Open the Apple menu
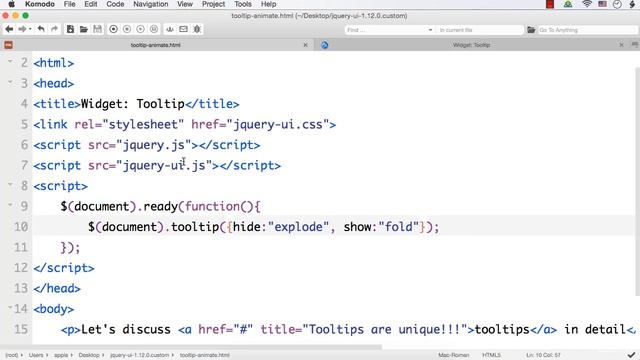 (x=11, y=4)
